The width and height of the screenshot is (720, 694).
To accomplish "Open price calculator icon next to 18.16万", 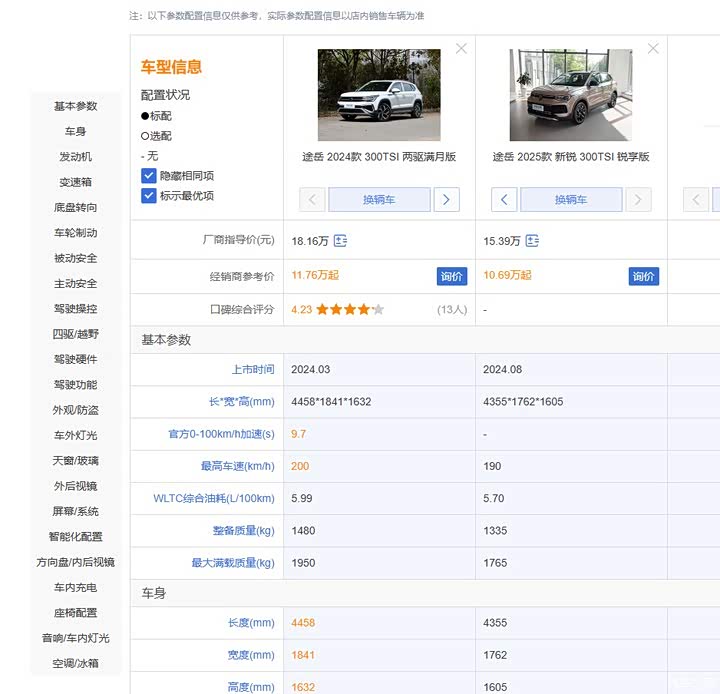I will (340, 241).
